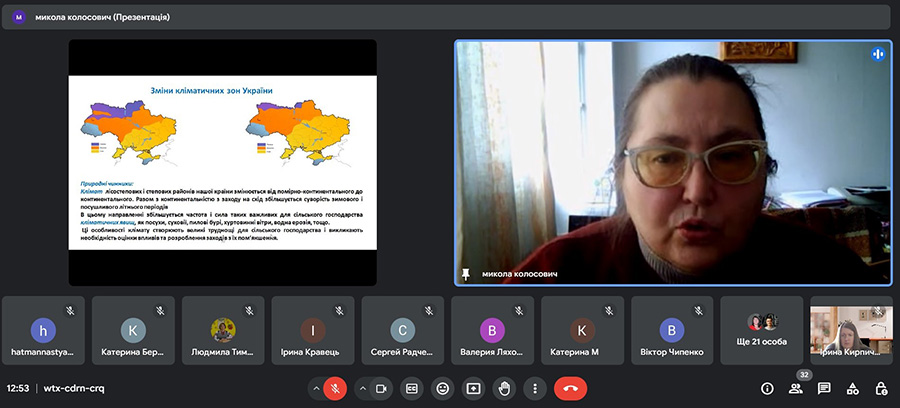The image size is (900, 408).
Task: Open the Ще 21 особа tile
Action: click(x=762, y=331)
